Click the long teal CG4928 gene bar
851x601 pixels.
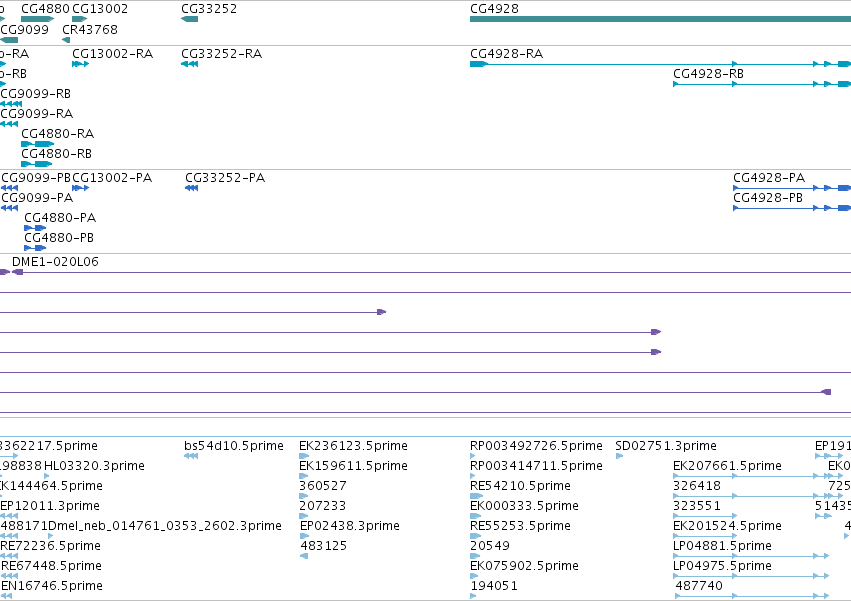click(660, 19)
